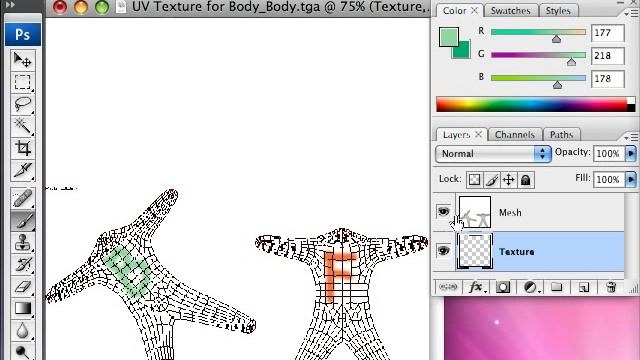Select the Brush tool
This screenshot has width=640, height=360.
click(22, 221)
